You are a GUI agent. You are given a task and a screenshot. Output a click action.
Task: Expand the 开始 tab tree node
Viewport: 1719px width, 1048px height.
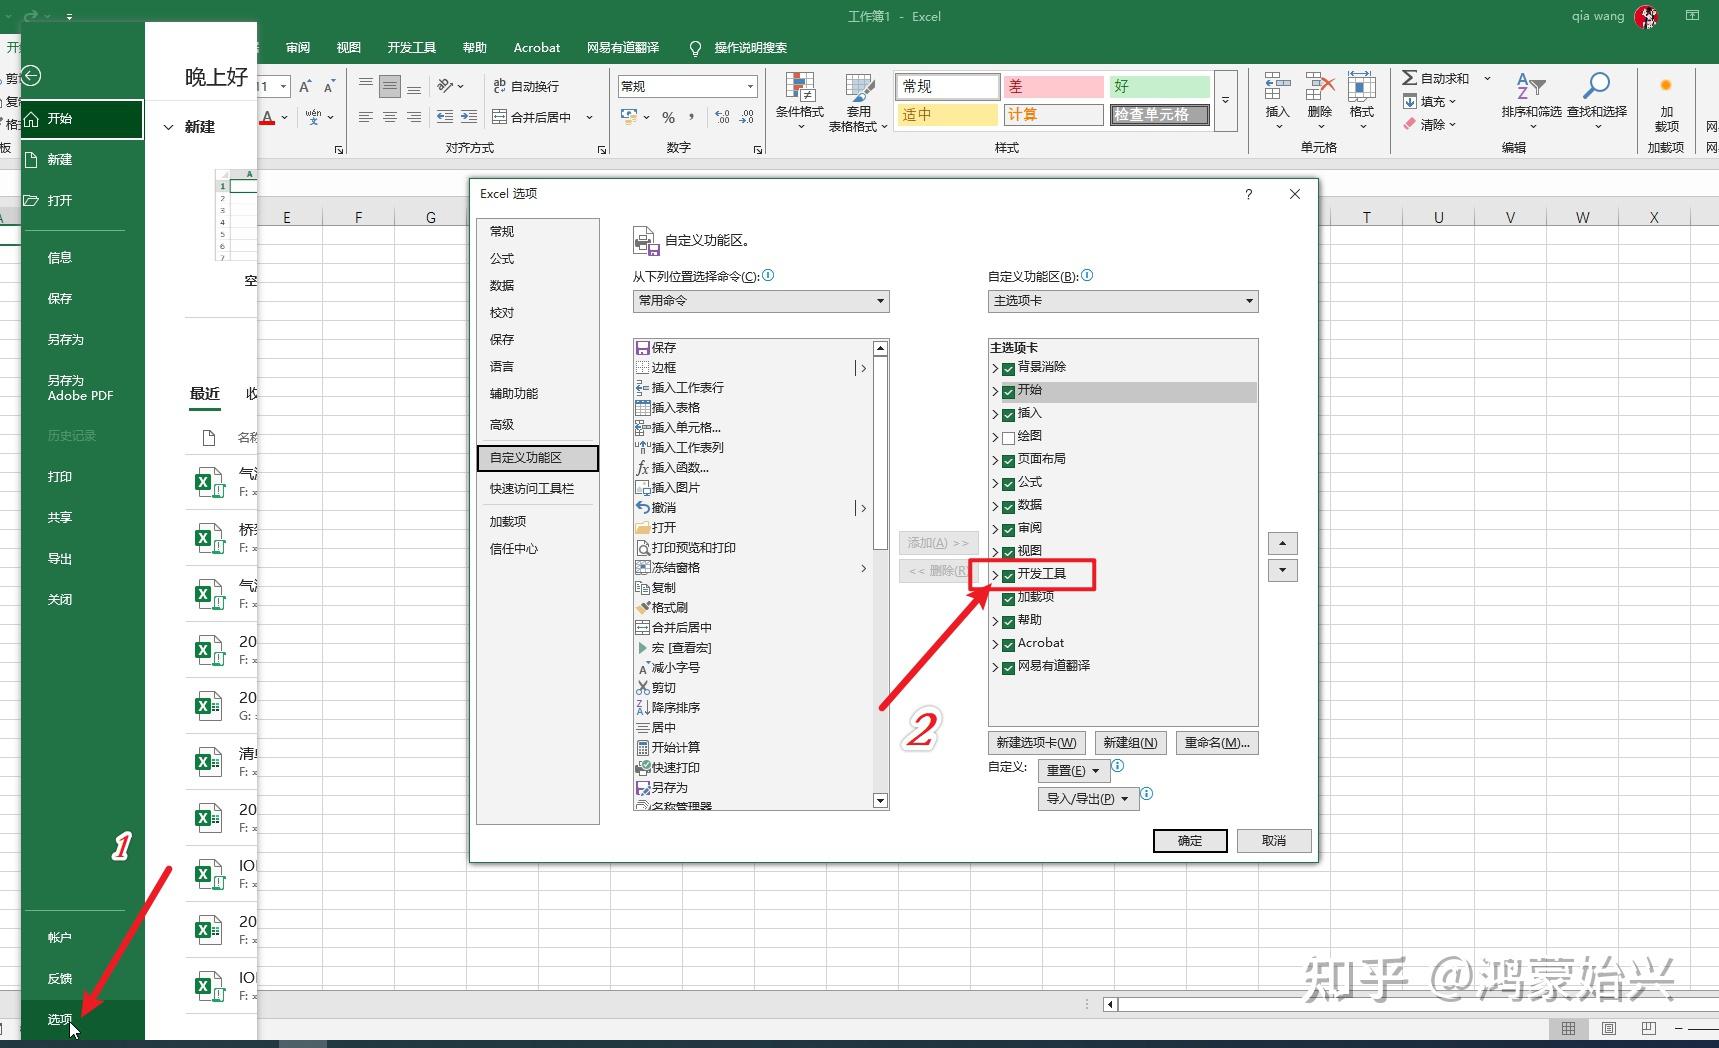click(x=995, y=391)
